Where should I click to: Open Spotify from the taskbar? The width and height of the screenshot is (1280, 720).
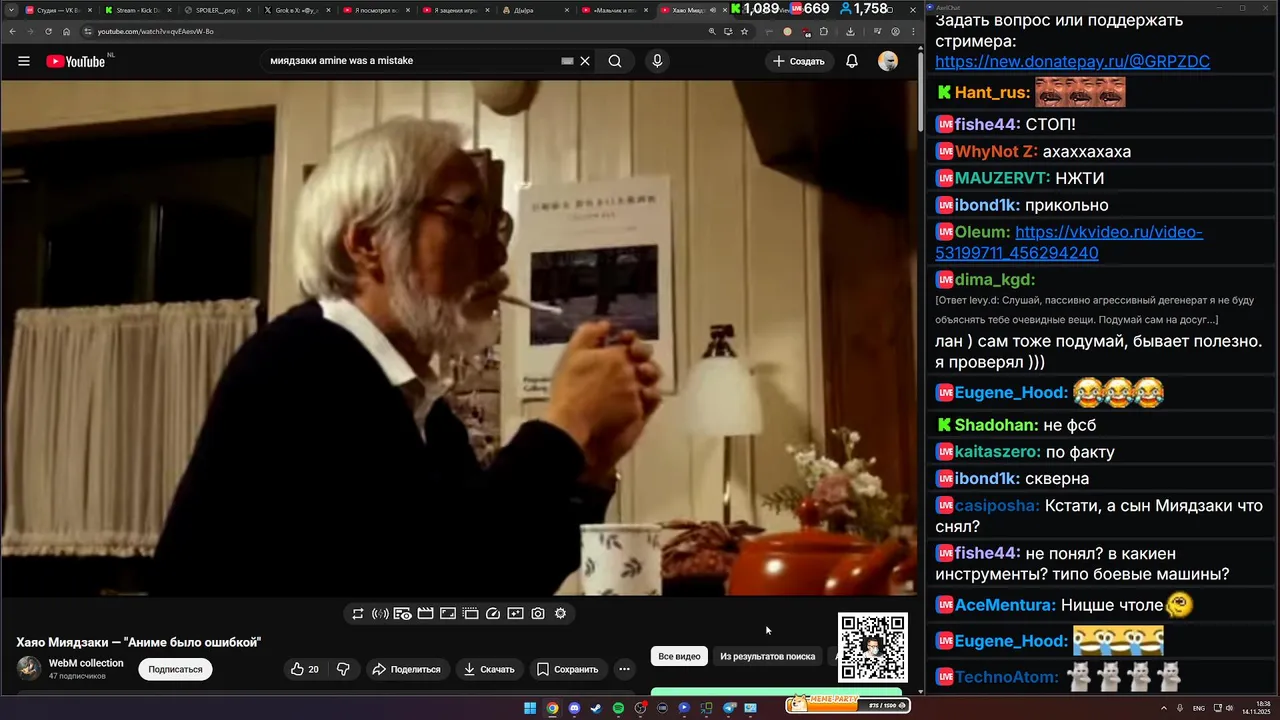click(x=618, y=708)
